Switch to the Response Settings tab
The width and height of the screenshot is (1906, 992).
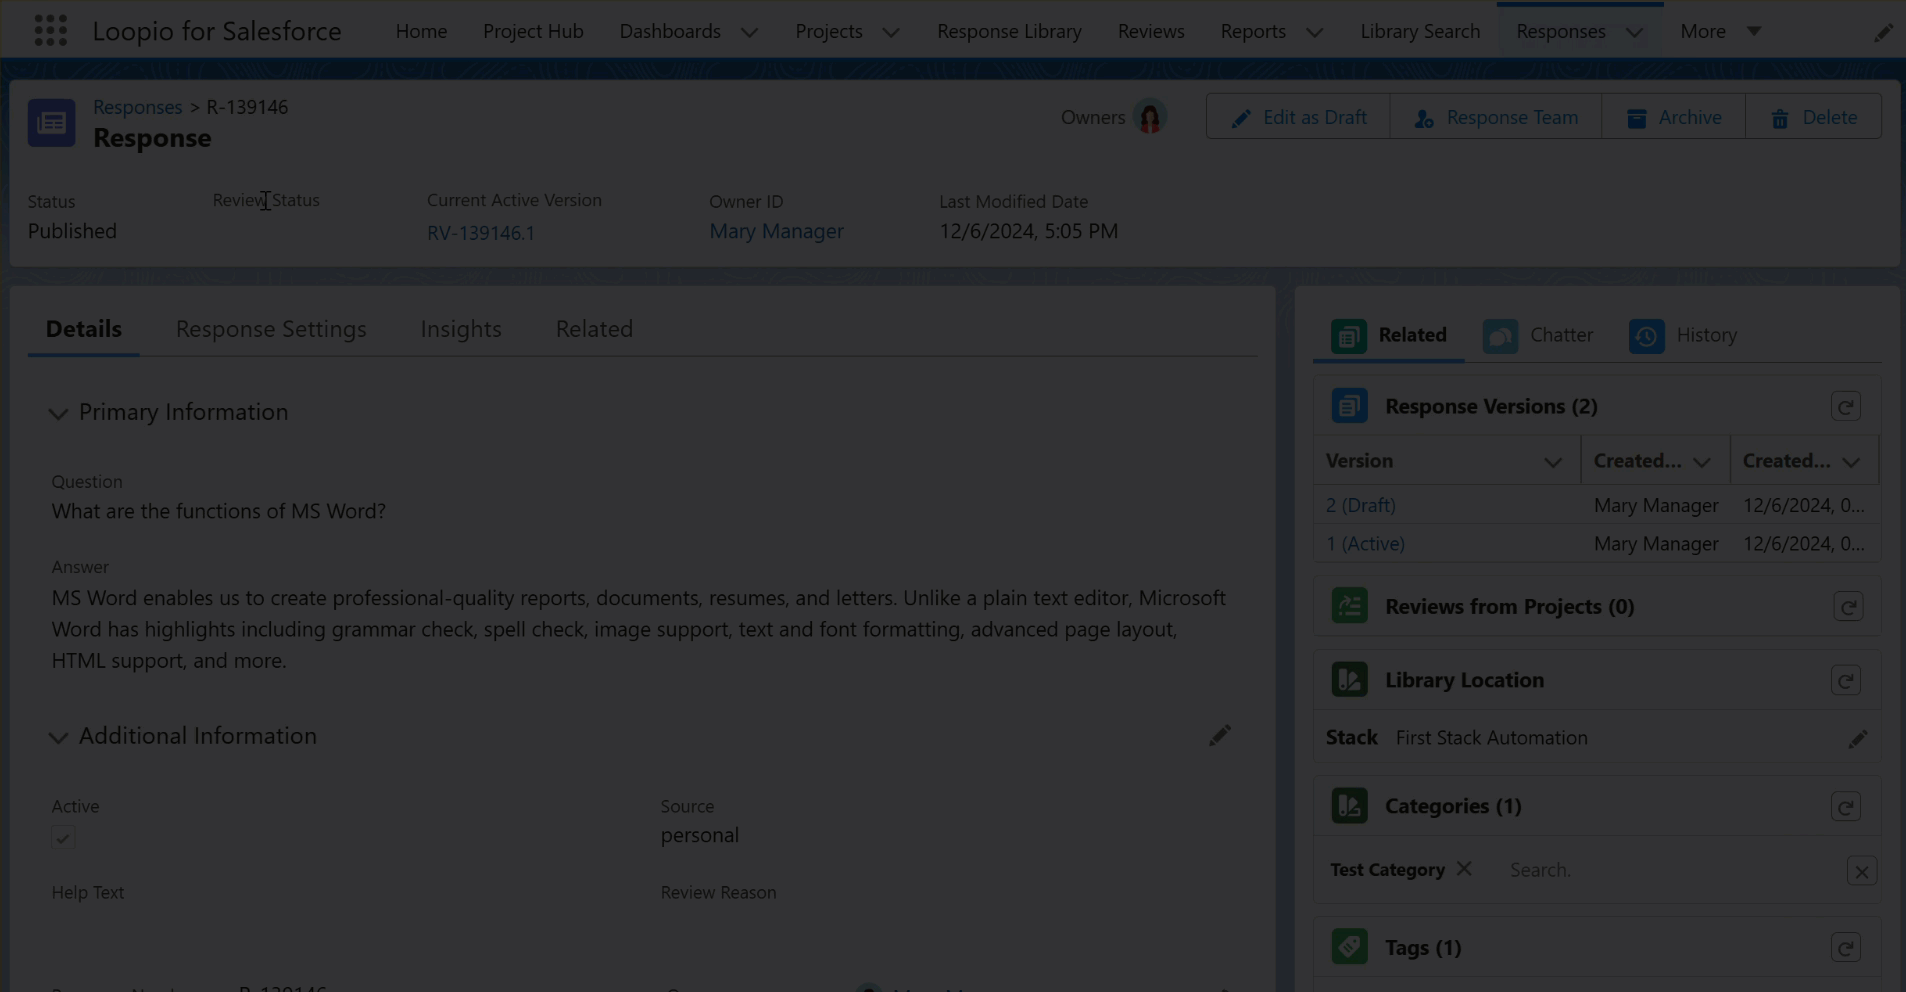tap(271, 329)
